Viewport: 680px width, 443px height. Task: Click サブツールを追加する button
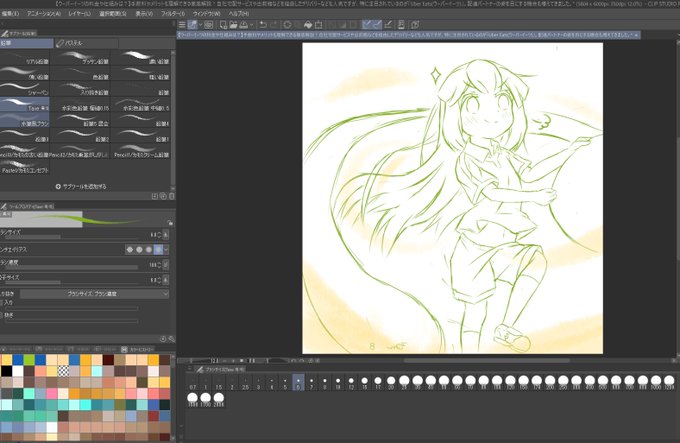[x=81, y=186]
